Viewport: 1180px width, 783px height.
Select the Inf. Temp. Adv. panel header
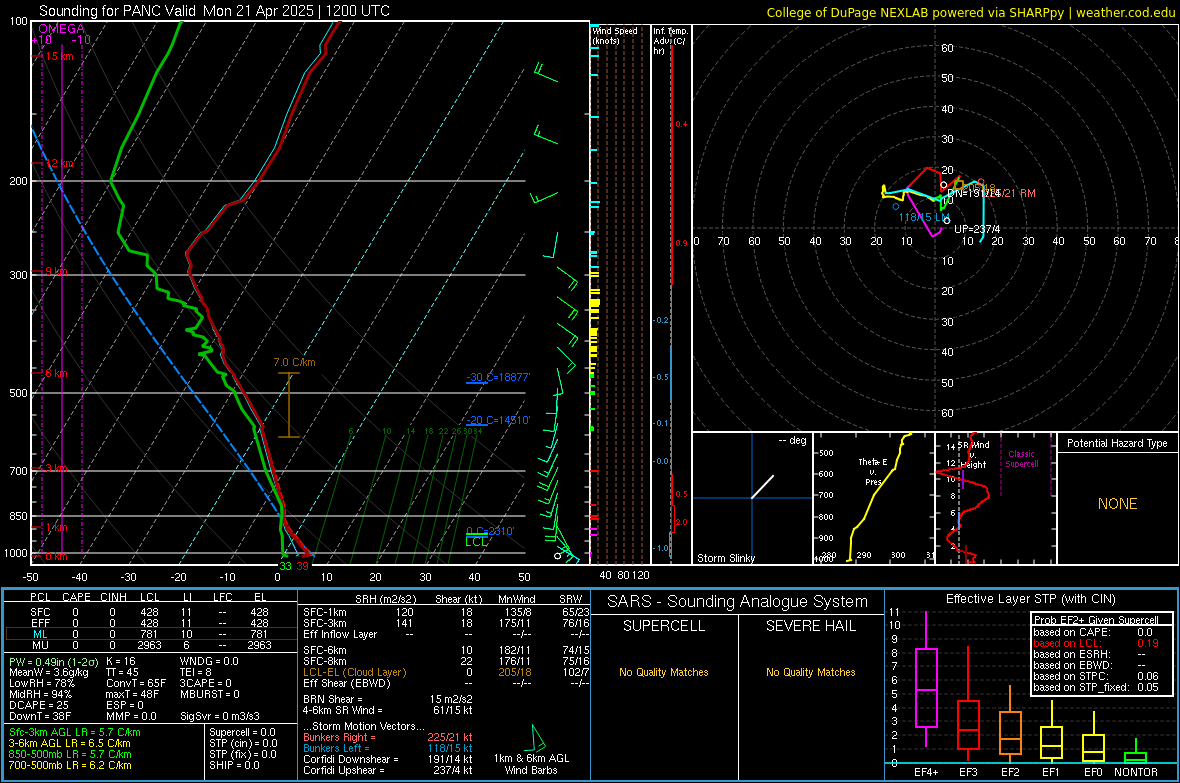click(x=670, y=41)
